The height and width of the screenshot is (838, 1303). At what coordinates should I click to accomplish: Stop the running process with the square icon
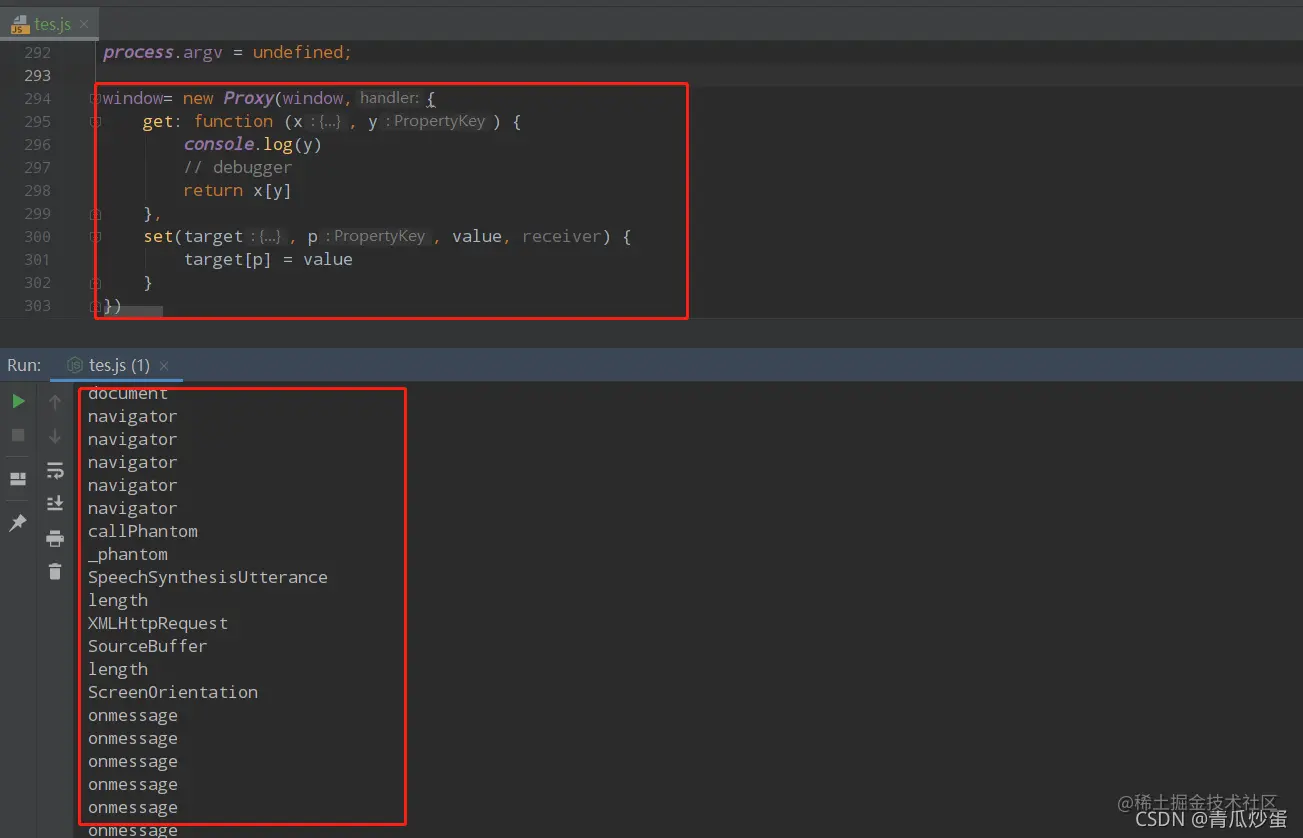tap(18, 436)
